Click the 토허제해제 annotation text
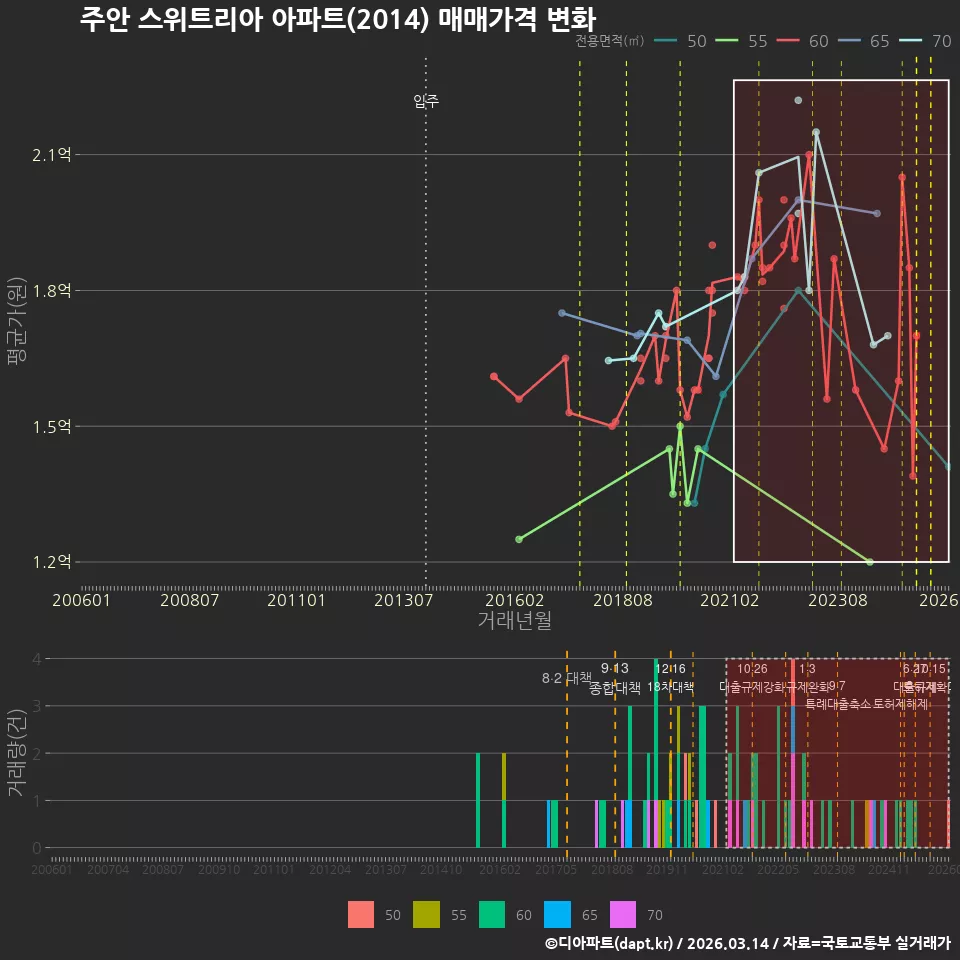The image size is (960, 960). pyautogui.click(x=901, y=704)
